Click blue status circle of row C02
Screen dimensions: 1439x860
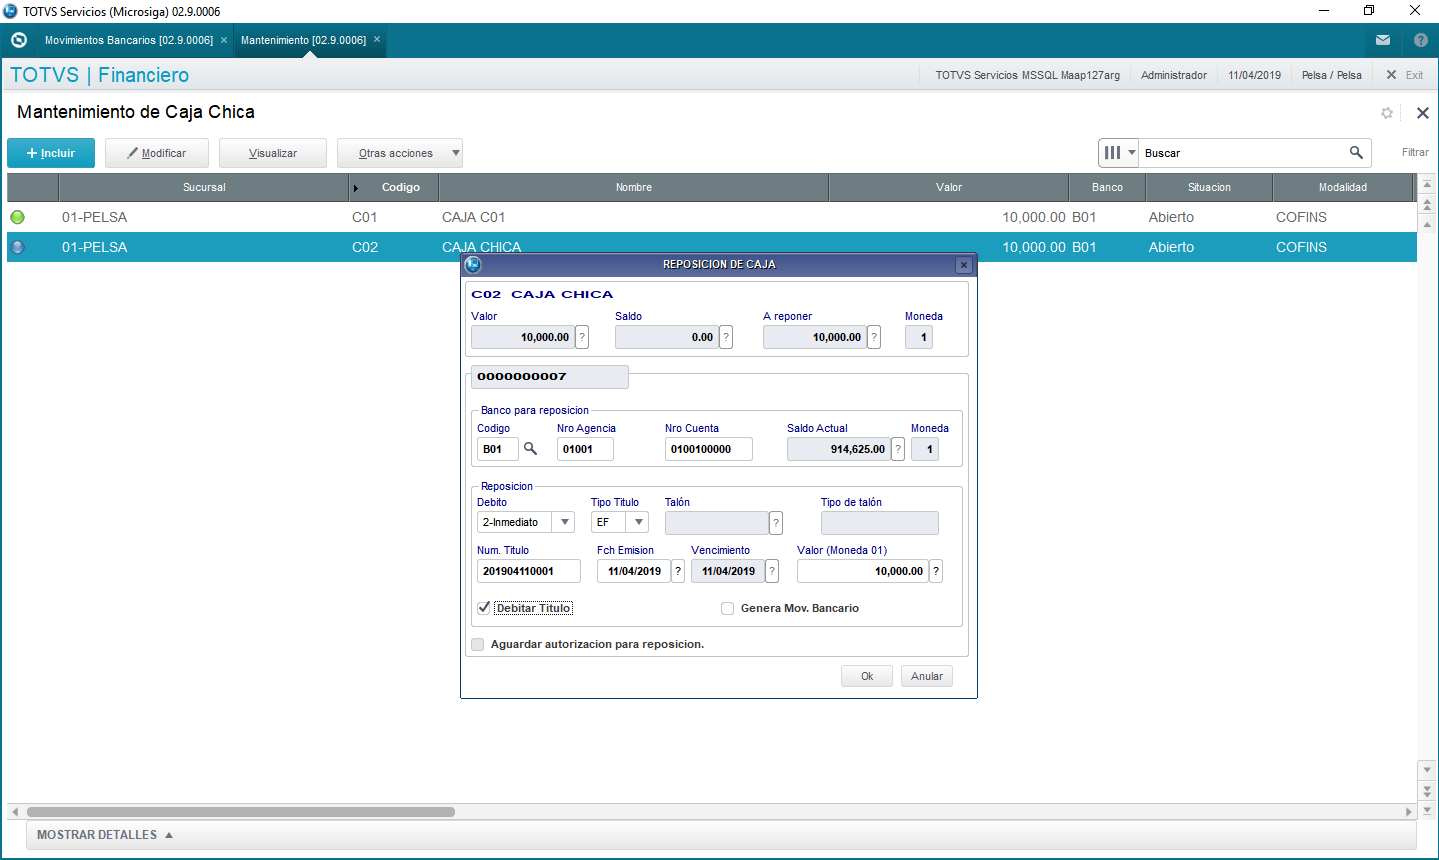click(x=17, y=247)
